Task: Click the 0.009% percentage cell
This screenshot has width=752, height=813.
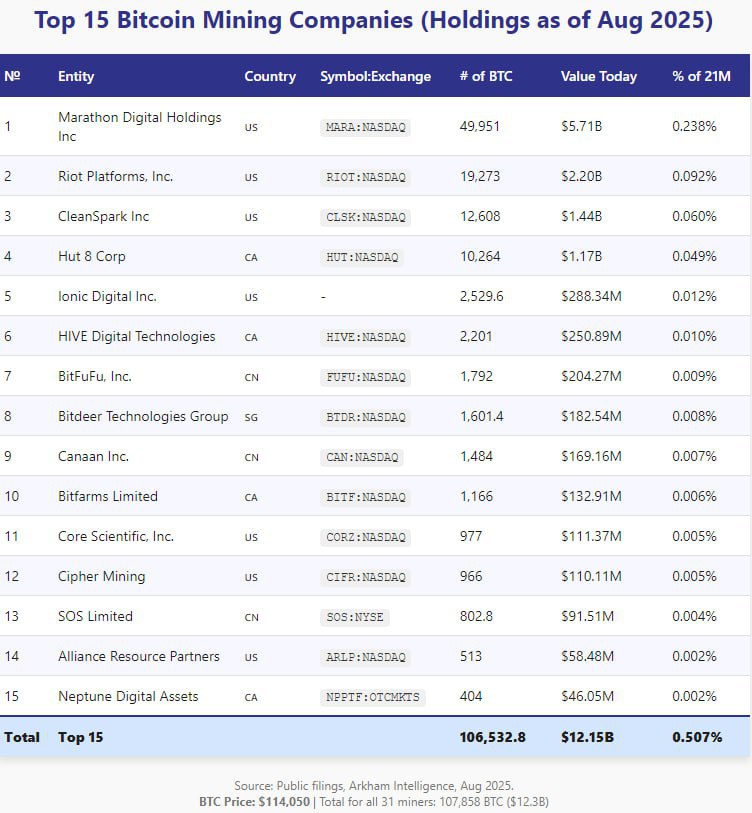Action: point(694,376)
